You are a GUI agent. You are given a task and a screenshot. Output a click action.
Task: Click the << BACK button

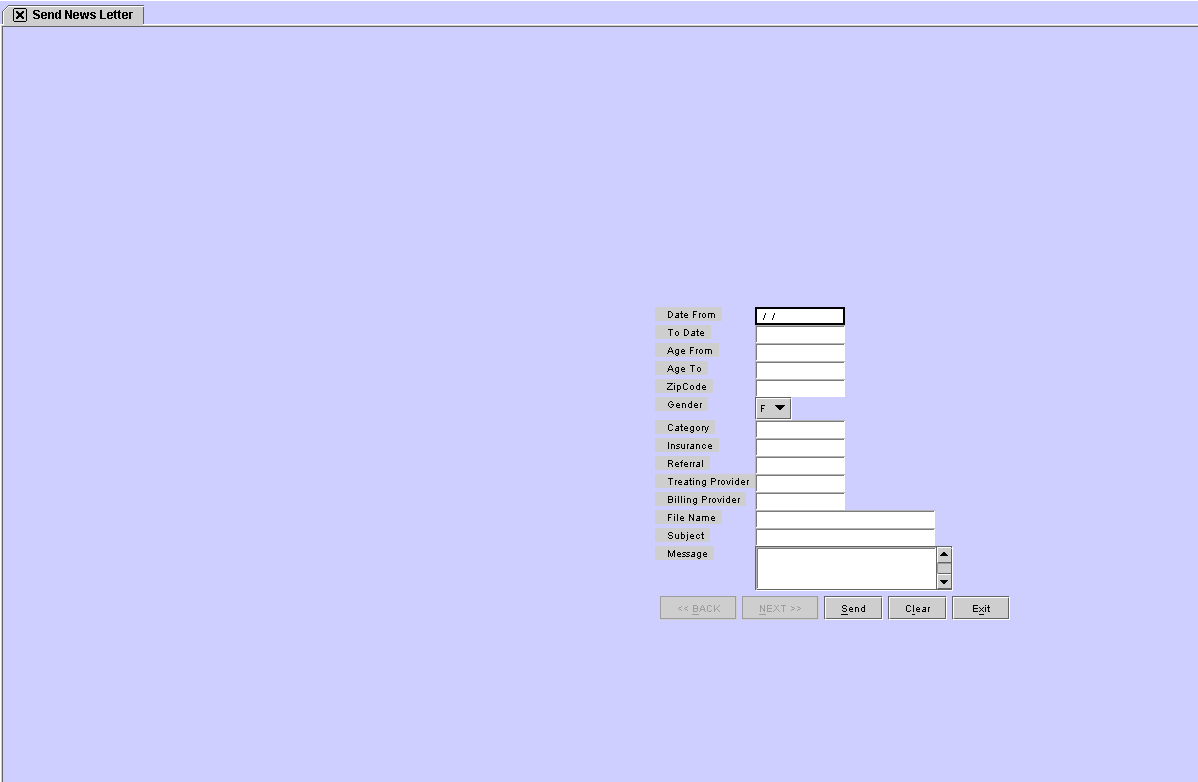[698, 609]
